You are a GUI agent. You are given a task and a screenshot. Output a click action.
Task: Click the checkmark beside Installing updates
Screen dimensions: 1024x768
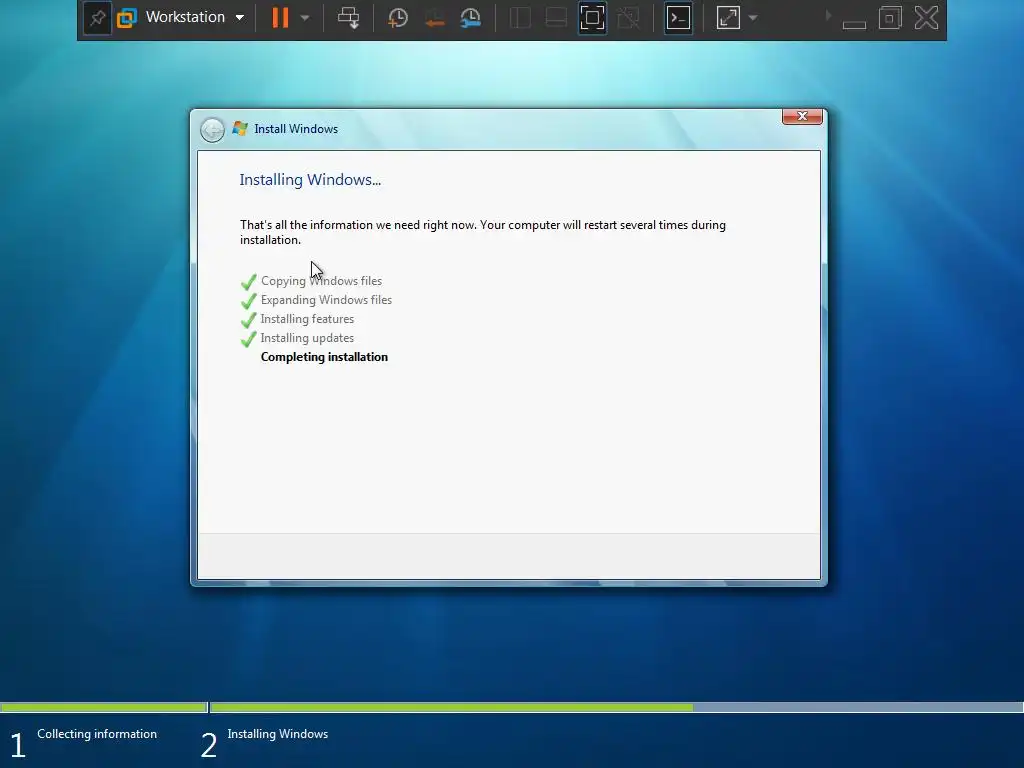(248, 338)
